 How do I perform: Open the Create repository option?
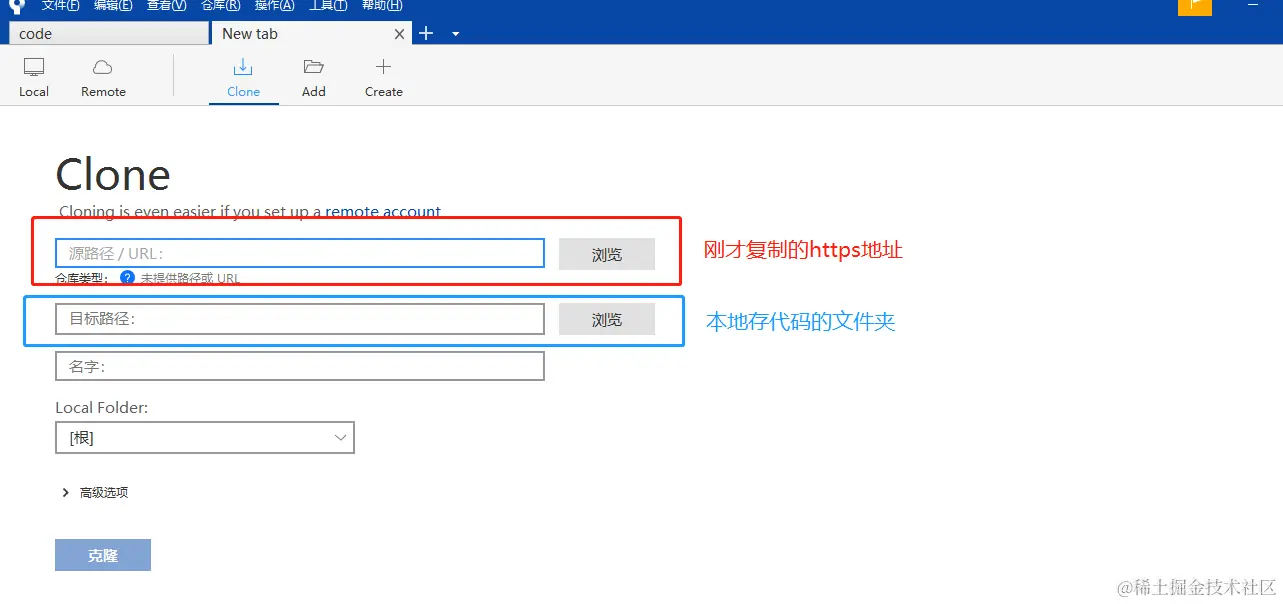(383, 78)
